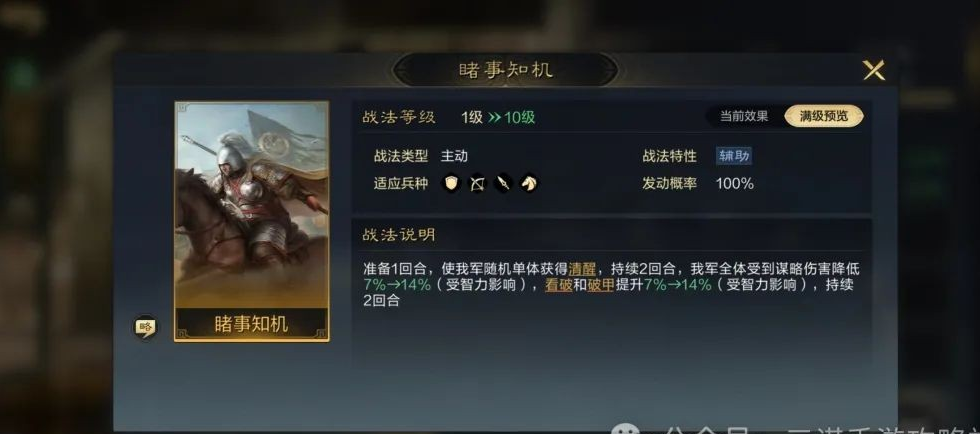Open the 清醒 keyword link
Screen dimensions: 980x434
(x=582, y=270)
